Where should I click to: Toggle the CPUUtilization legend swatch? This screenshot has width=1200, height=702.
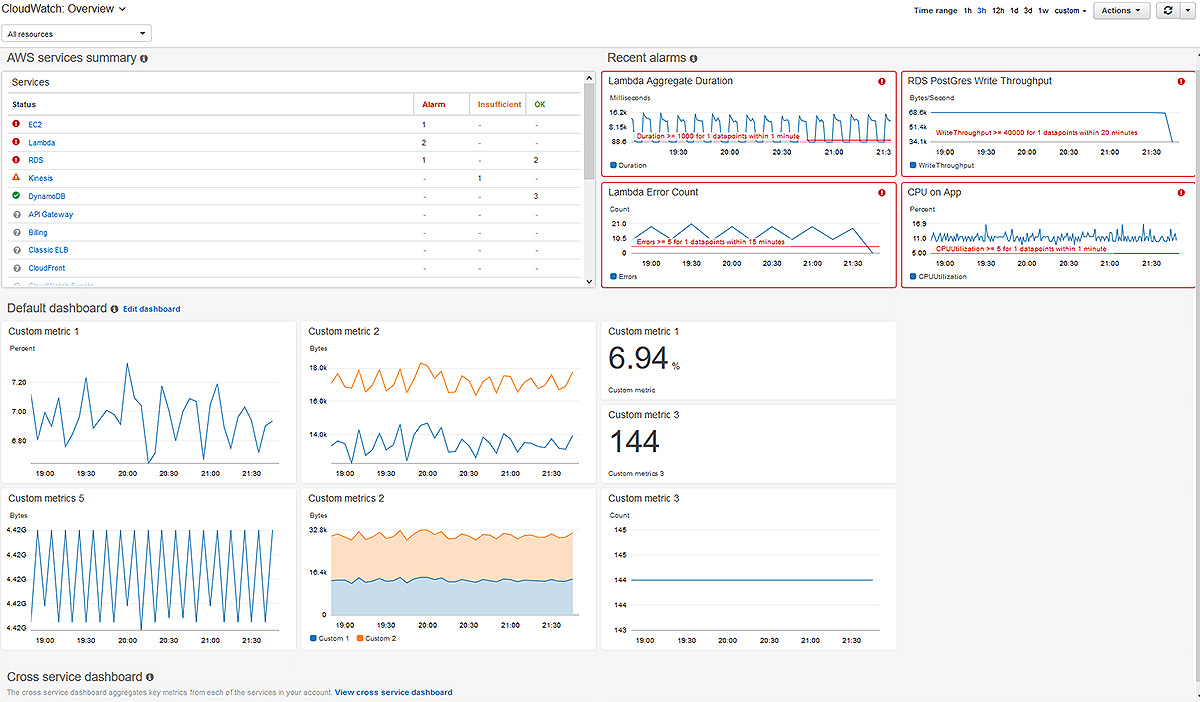[913, 276]
